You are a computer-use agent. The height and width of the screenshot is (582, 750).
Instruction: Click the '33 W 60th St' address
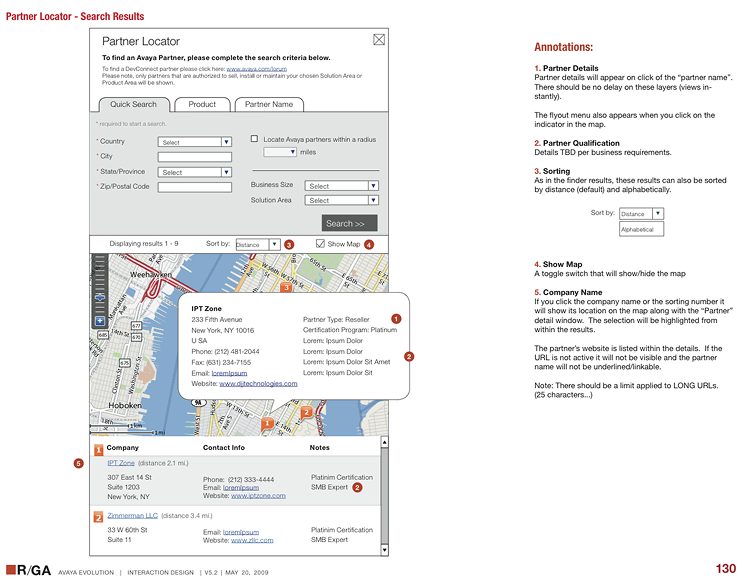coord(127,530)
